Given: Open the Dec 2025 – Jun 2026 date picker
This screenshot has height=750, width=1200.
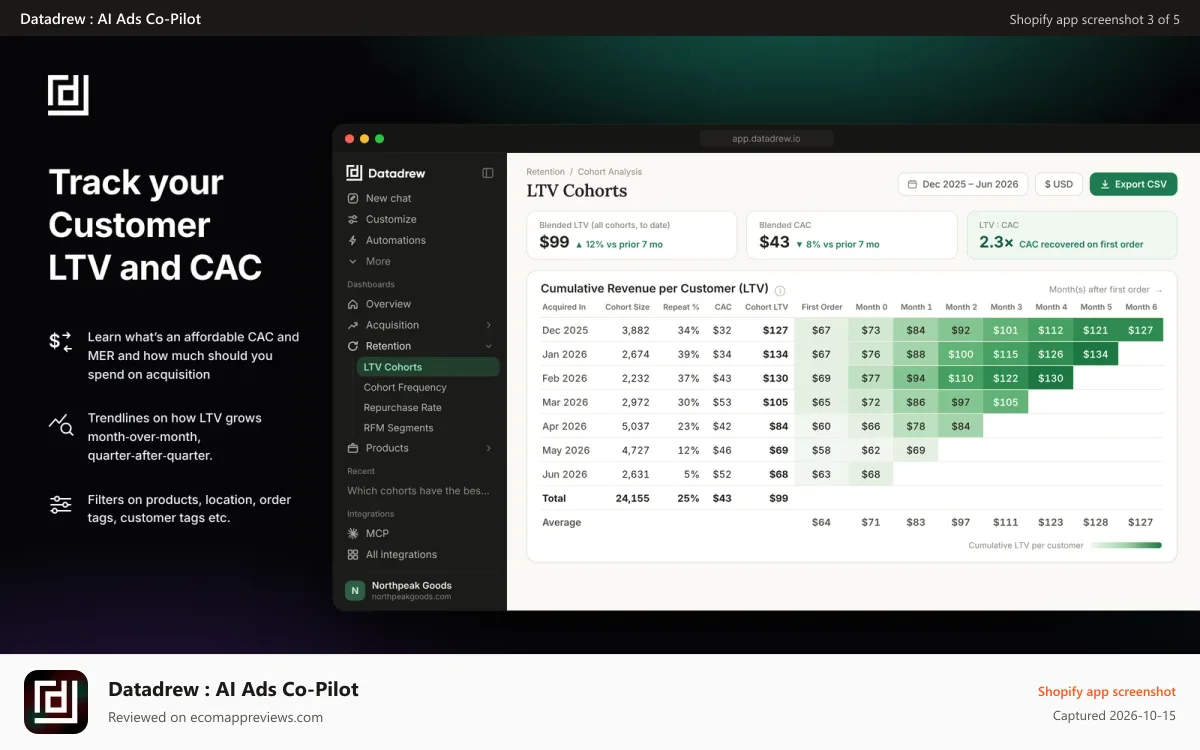Looking at the screenshot, I should (x=962, y=184).
